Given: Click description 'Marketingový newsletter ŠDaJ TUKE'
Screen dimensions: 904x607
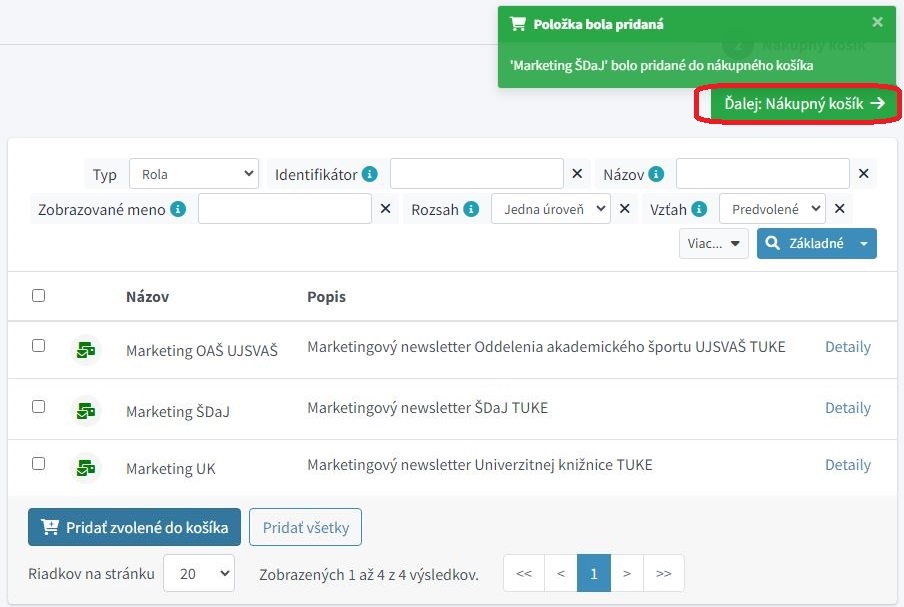Looking at the screenshot, I should (427, 408).
